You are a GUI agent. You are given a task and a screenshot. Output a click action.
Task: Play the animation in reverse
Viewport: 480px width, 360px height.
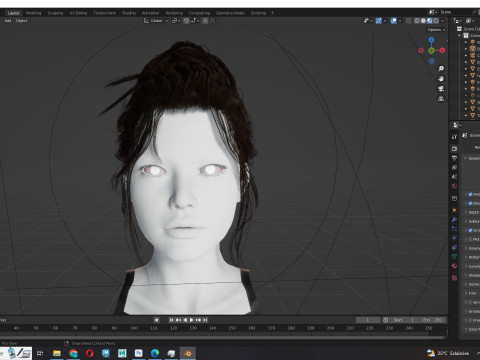click(x=185, y=320)
